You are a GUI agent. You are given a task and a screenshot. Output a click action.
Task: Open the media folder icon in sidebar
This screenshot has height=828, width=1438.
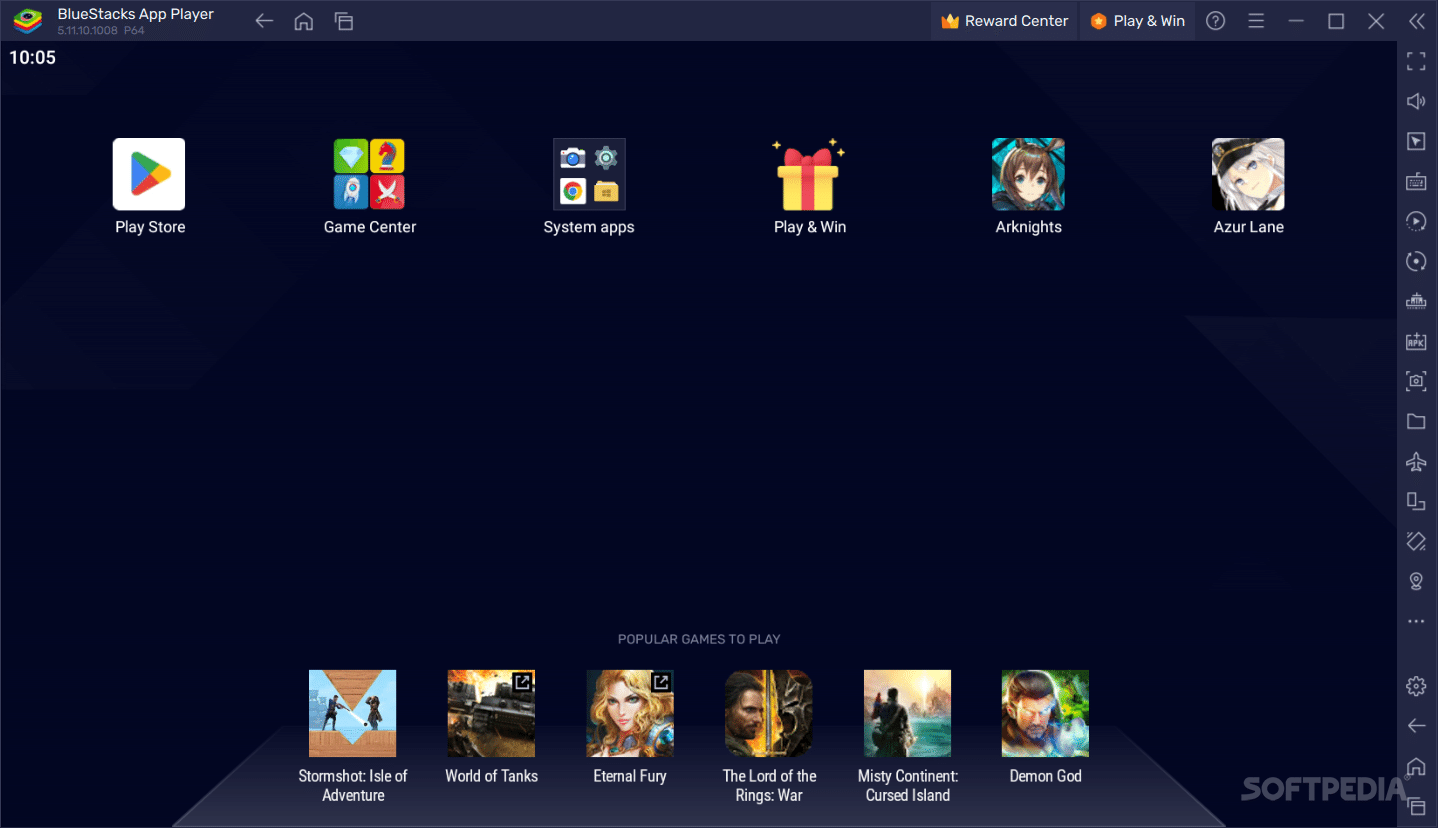(1416, 421)
